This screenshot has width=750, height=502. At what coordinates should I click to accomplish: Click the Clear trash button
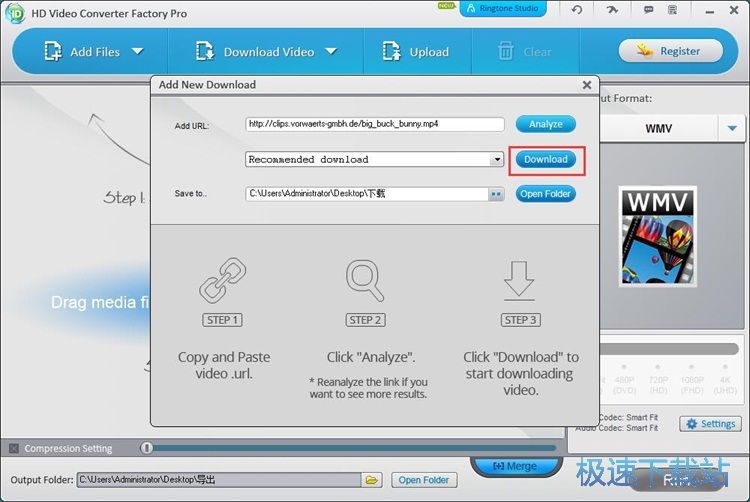pos(525,52)
